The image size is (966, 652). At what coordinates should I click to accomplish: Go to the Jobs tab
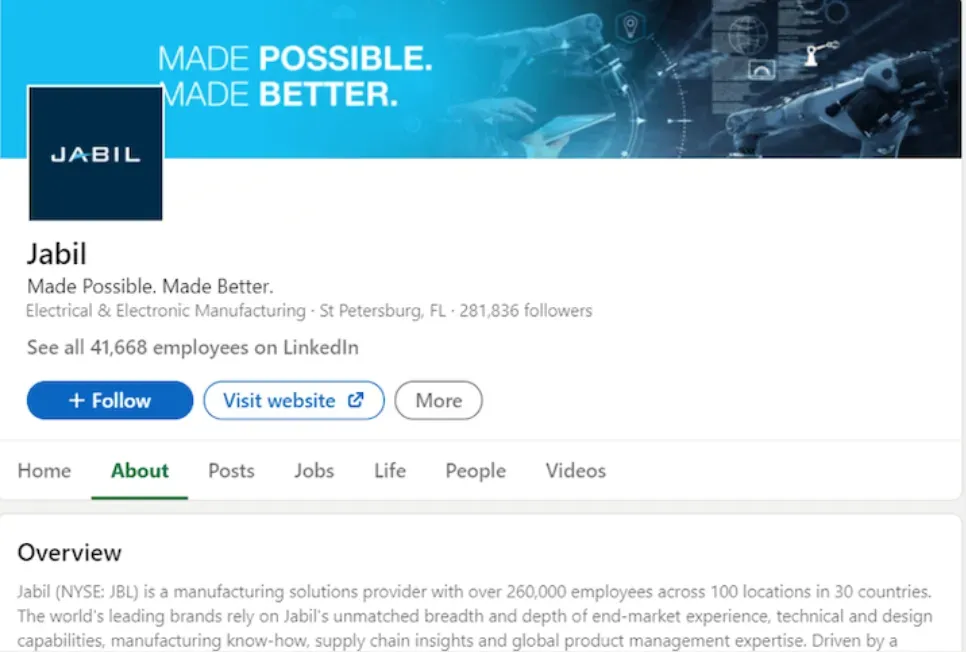coord(314,471)
